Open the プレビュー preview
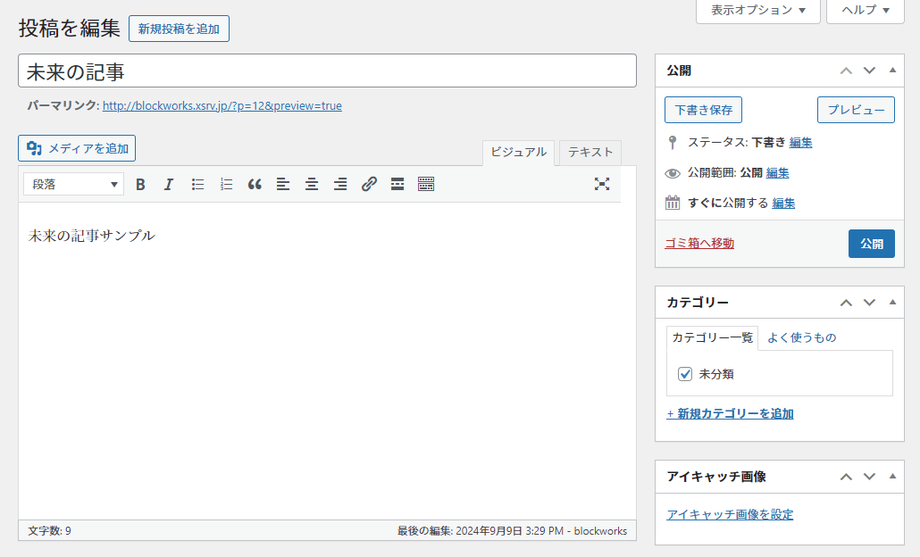The image size is (920, 557). click(856, 110)
